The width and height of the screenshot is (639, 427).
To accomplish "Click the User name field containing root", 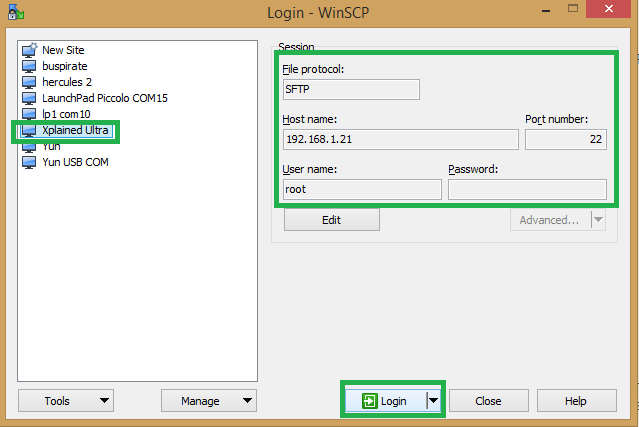I will point(362,189).
